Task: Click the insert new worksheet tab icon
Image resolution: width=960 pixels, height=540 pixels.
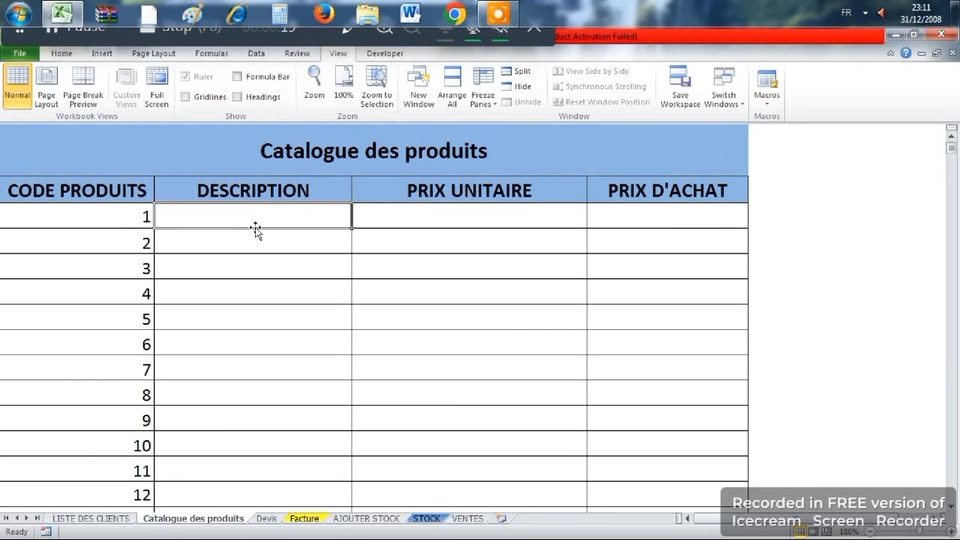Action: click(501, 518)
